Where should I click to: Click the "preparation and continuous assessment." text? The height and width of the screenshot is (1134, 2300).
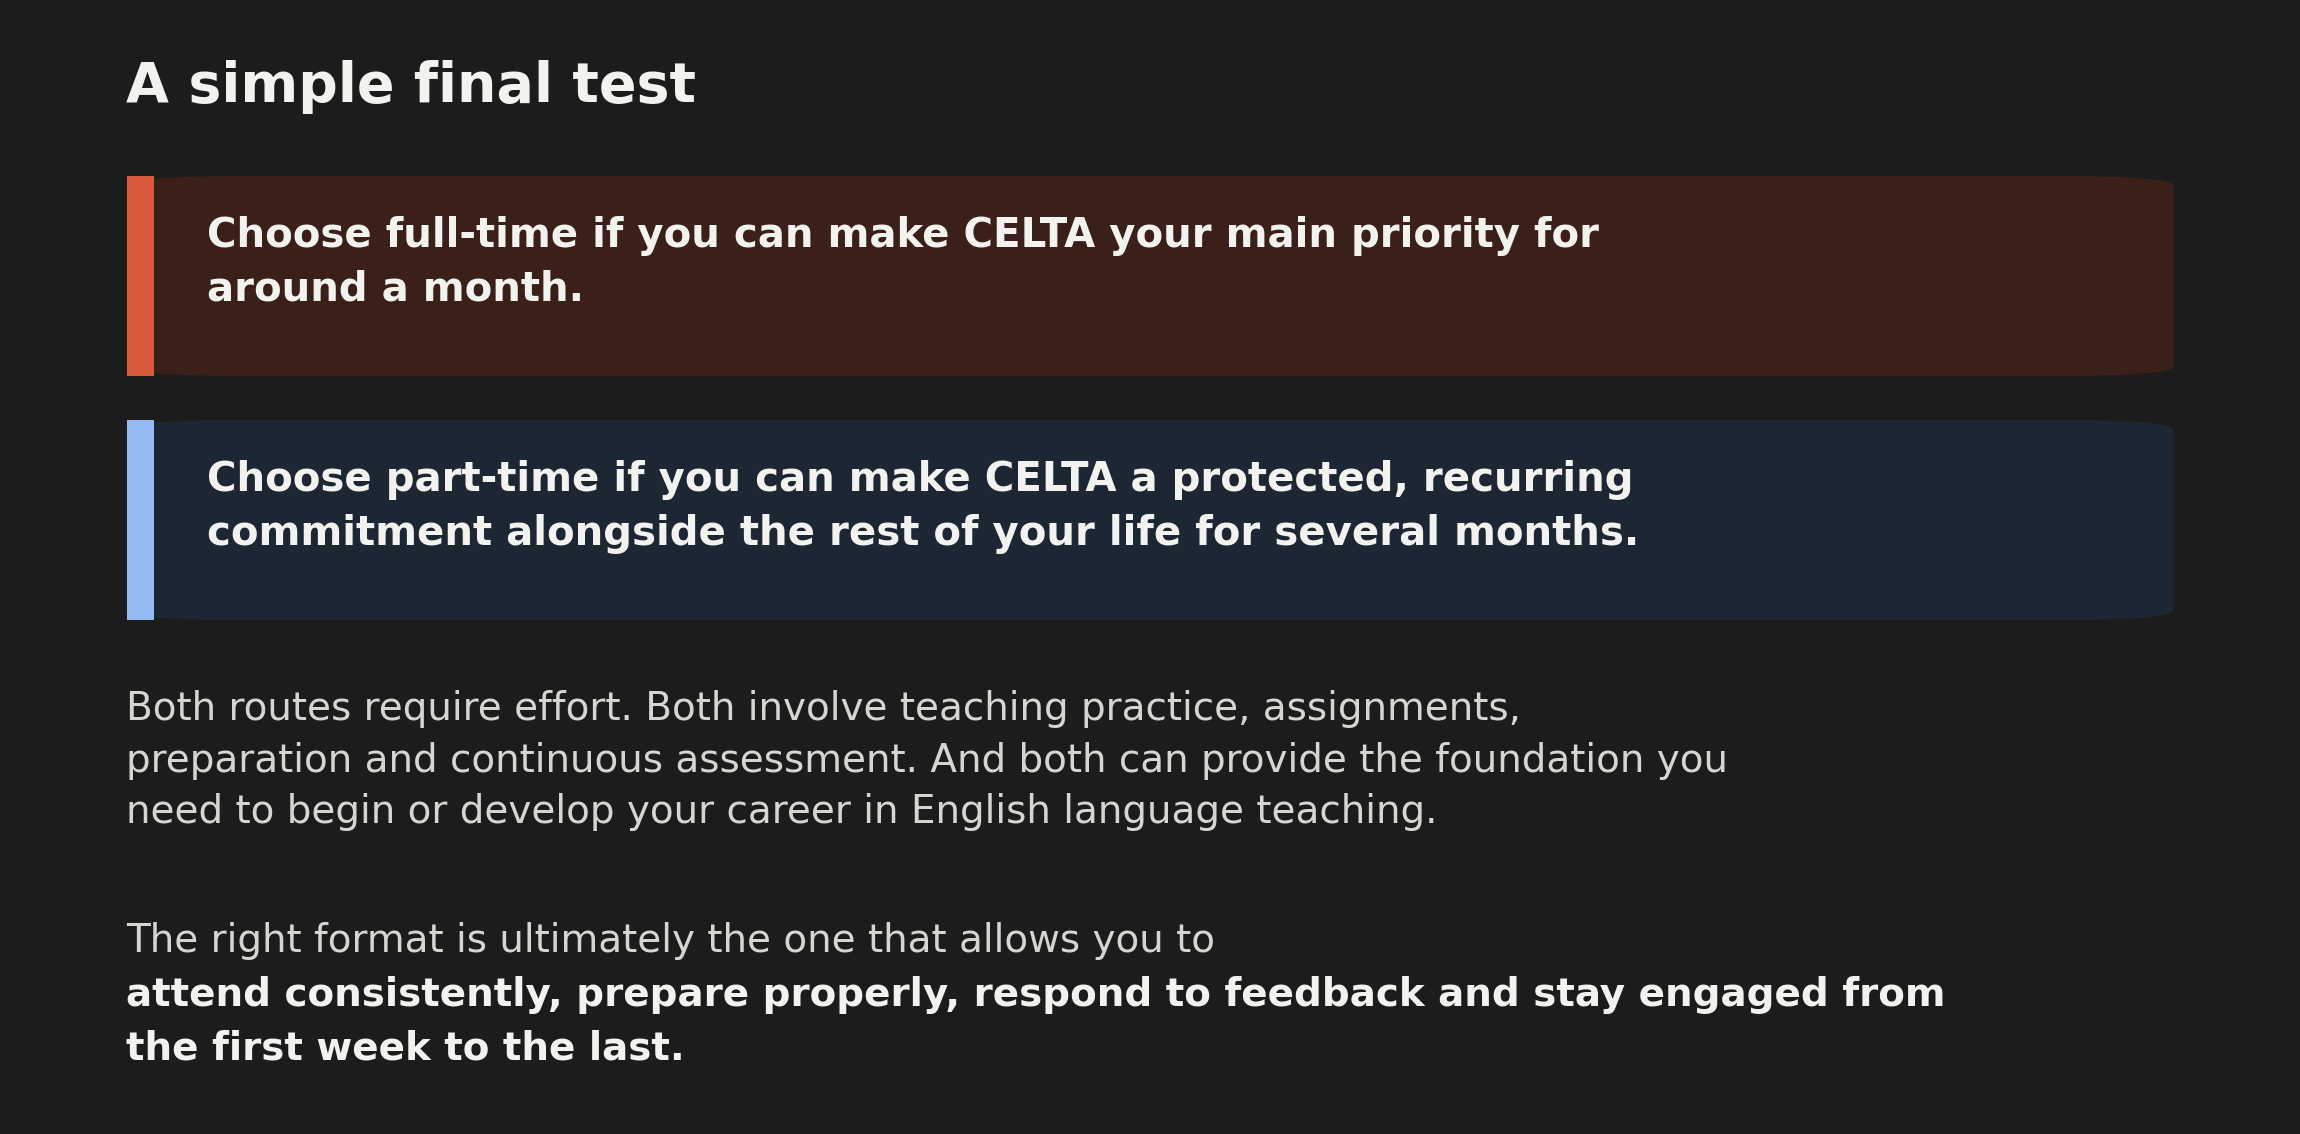click(522, 760)
